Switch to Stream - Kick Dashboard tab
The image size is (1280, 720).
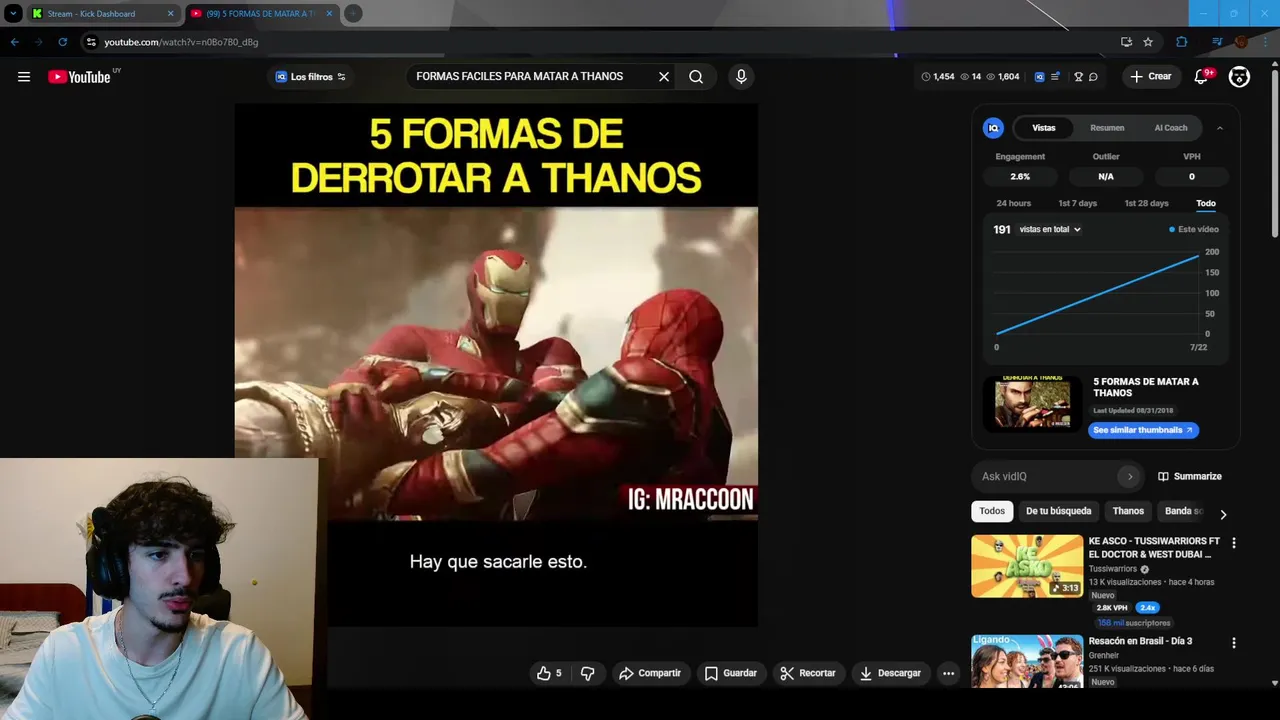[91, 14]
